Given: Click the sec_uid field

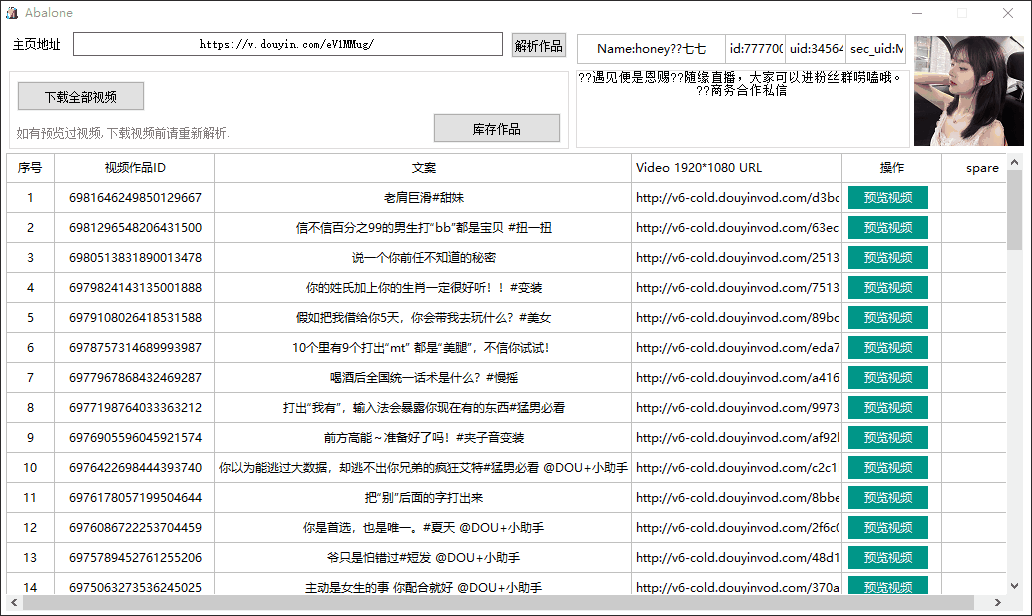Looking at the screenshot, I should (x=875, y=49).
